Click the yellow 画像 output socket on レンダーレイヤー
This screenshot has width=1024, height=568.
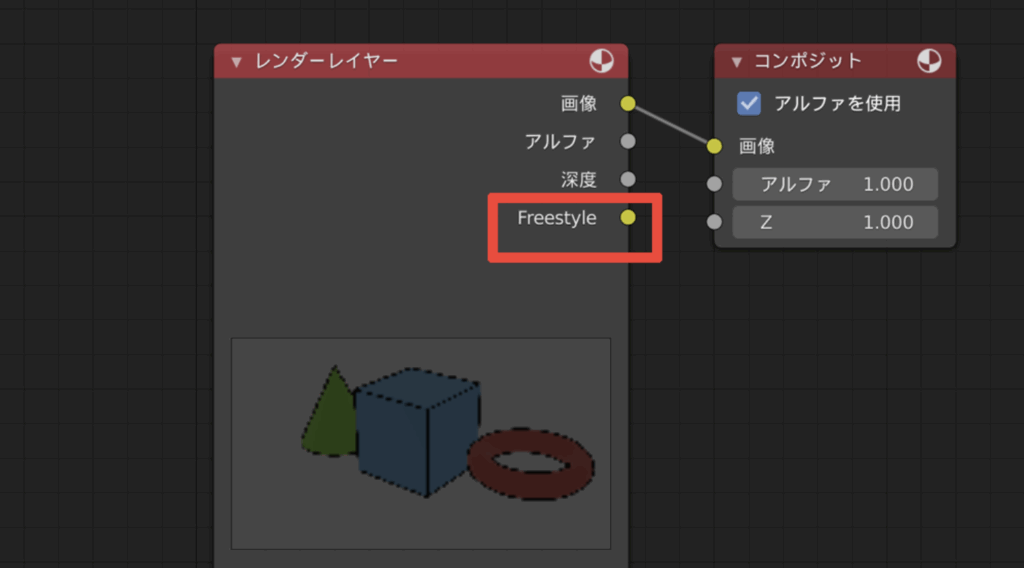(628, 103)
